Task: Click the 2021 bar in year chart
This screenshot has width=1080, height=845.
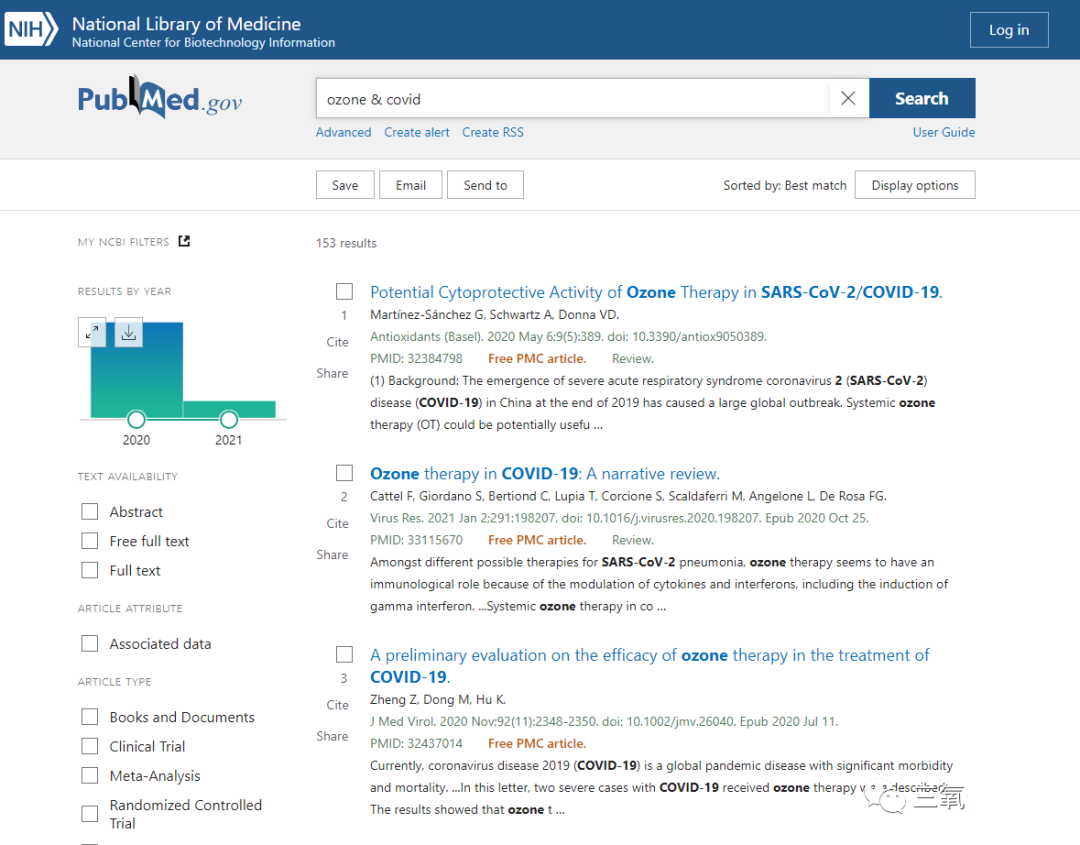Action: pyautogui.click(x=229, y=409)
